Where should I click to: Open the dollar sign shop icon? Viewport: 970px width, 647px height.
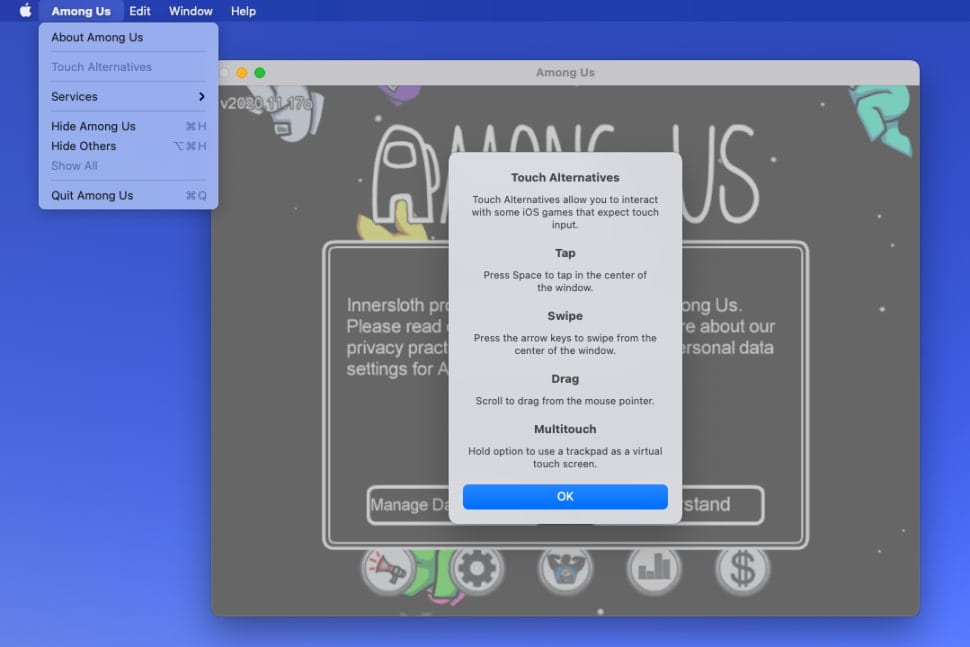(742, 568)
